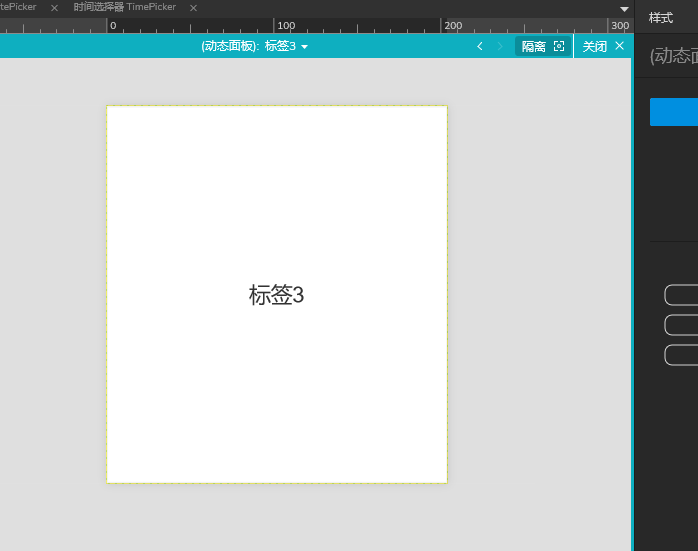
Task: Go to the next panel state arrow
Action: [x=499, y=46]
